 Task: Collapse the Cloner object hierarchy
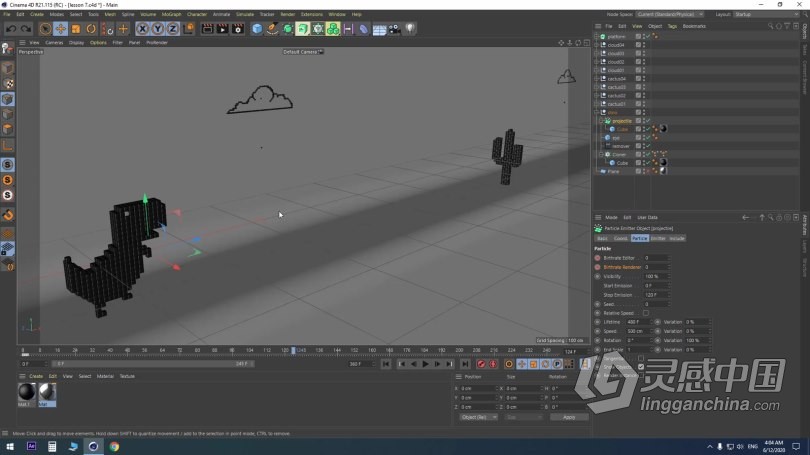[601, 154]
